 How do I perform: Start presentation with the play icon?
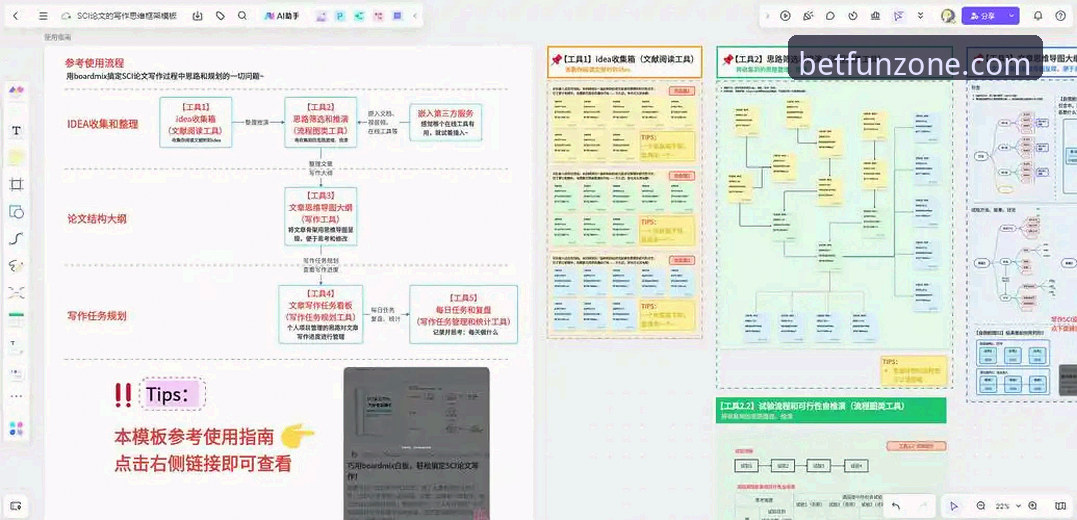tap(785, 16)
